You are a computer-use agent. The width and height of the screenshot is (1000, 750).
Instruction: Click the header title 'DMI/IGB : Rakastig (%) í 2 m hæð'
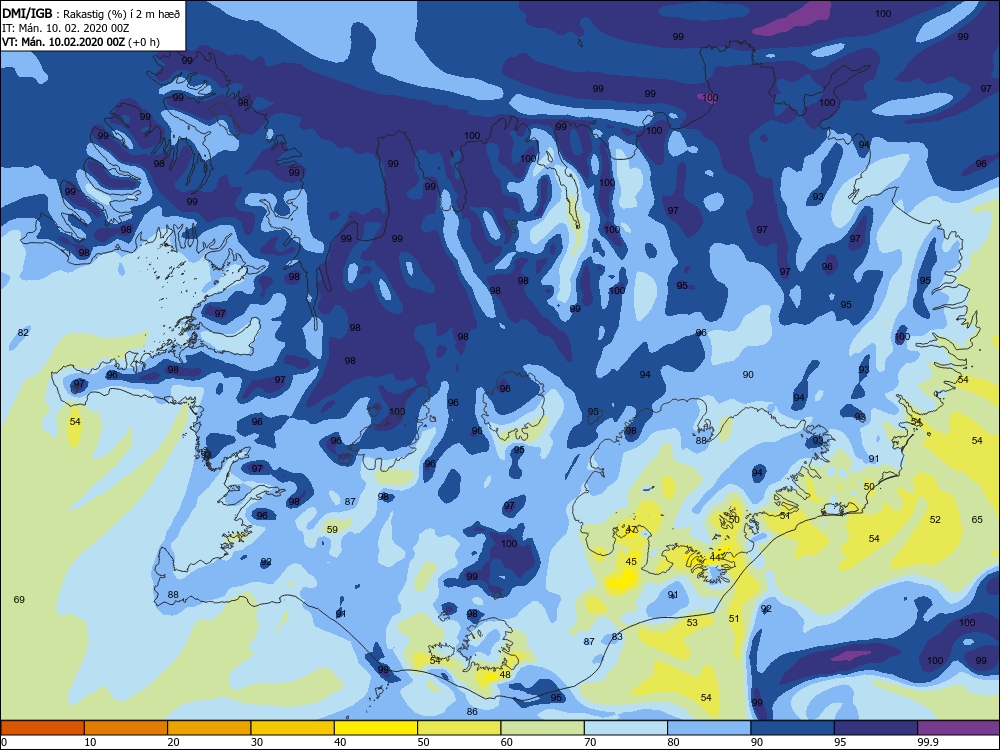[91, 14]
